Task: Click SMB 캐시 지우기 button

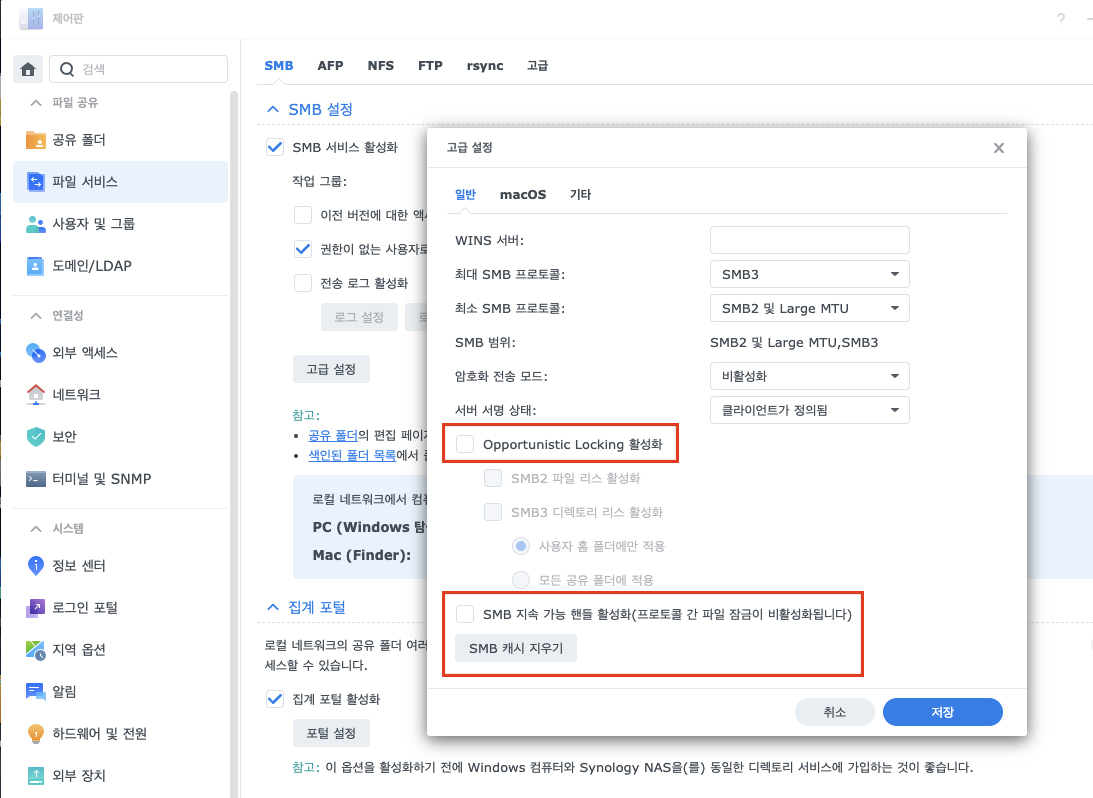Action: (516, 648)
